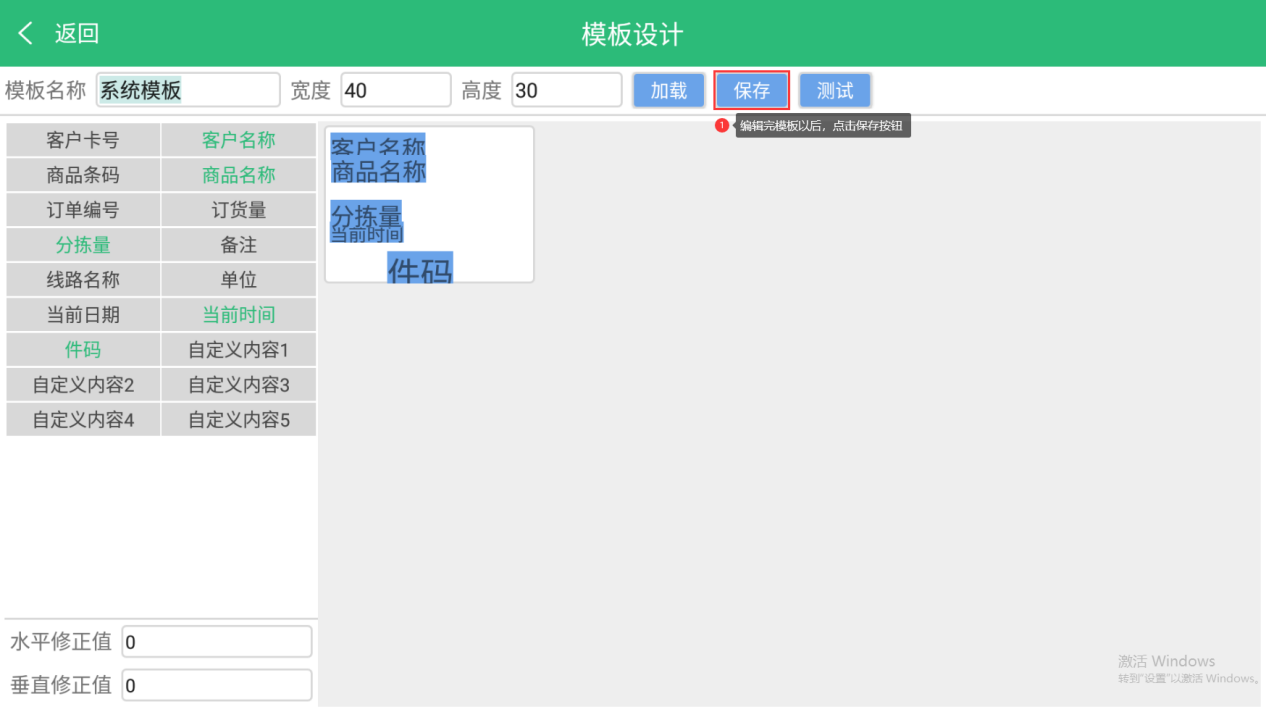
Task: Click the 水平修正值 input box
Action: (216, 642)
